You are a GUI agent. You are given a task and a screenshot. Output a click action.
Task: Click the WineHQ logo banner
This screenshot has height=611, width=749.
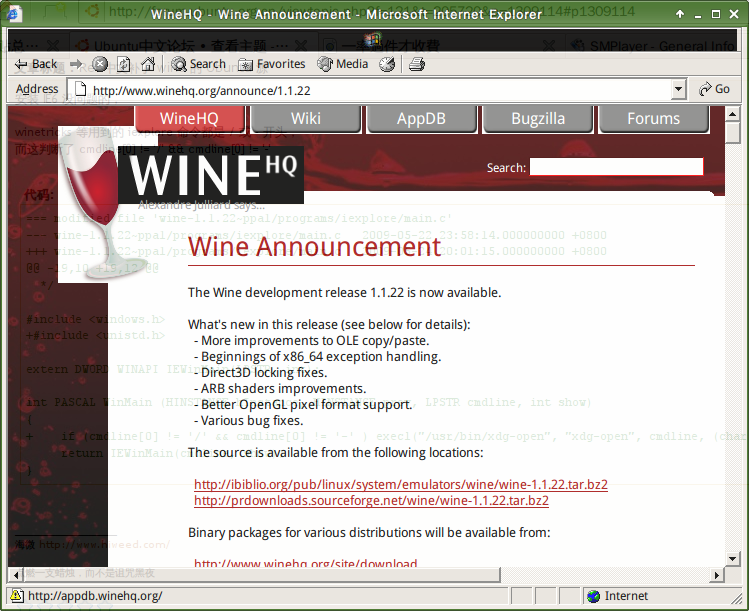pos(211,175)
